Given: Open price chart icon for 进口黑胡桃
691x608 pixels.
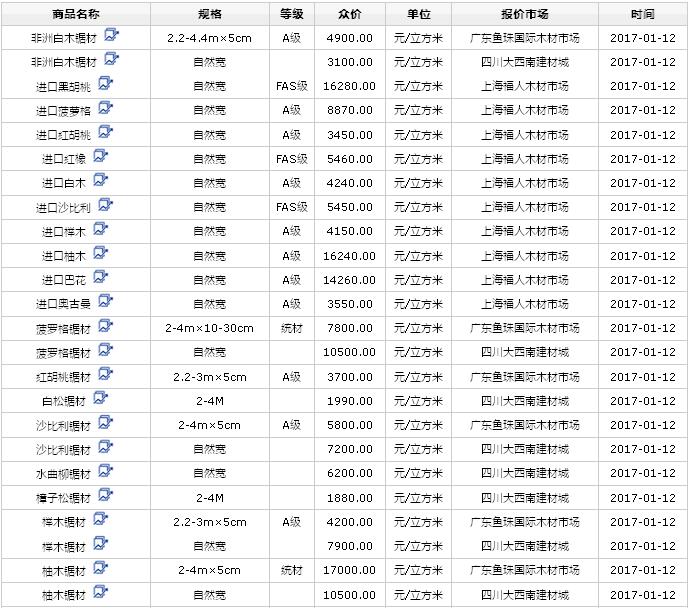Looking at the screenshot, I should [105, 84].
